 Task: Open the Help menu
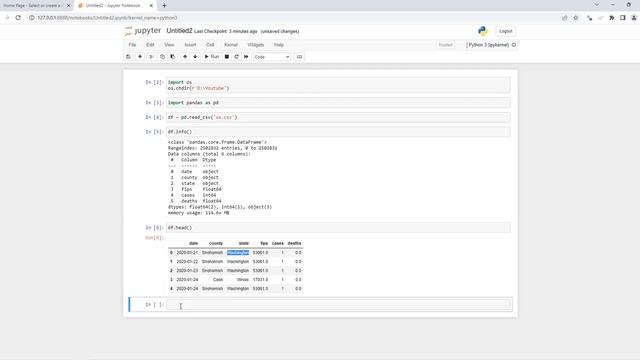coord(279,45)
